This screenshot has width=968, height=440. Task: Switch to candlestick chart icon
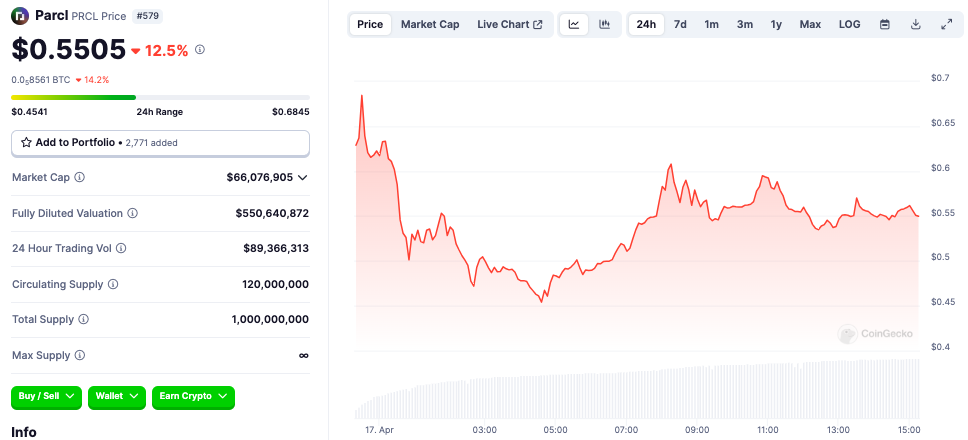[x=604, y=24]
